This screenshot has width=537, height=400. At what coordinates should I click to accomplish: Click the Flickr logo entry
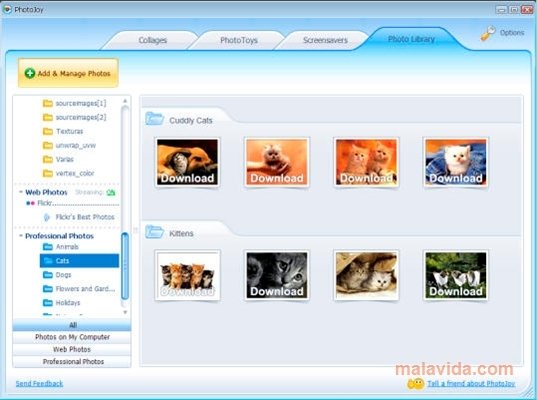tap(38, 203)
